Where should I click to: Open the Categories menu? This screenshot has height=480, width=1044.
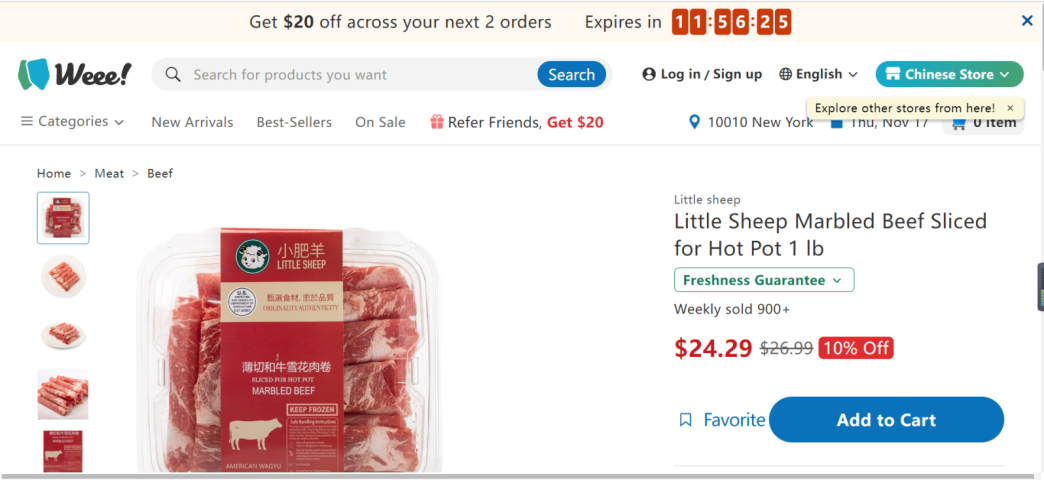[72, 122]
